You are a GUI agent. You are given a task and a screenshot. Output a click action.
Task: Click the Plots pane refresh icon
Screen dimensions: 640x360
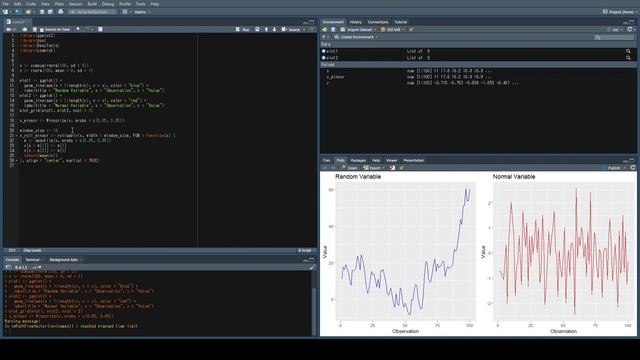pyautogui.click(x=633, y=168)
